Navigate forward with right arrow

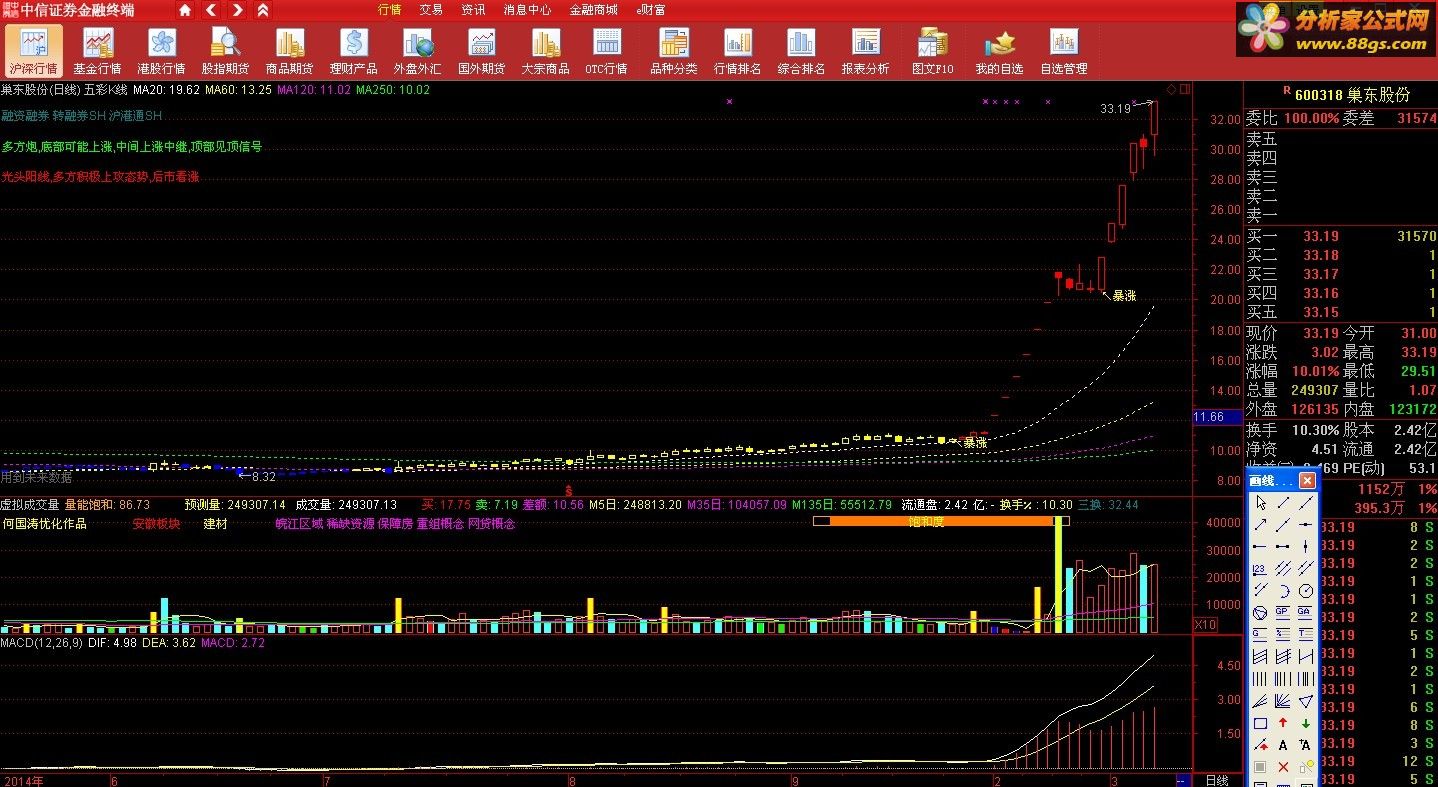237,10
